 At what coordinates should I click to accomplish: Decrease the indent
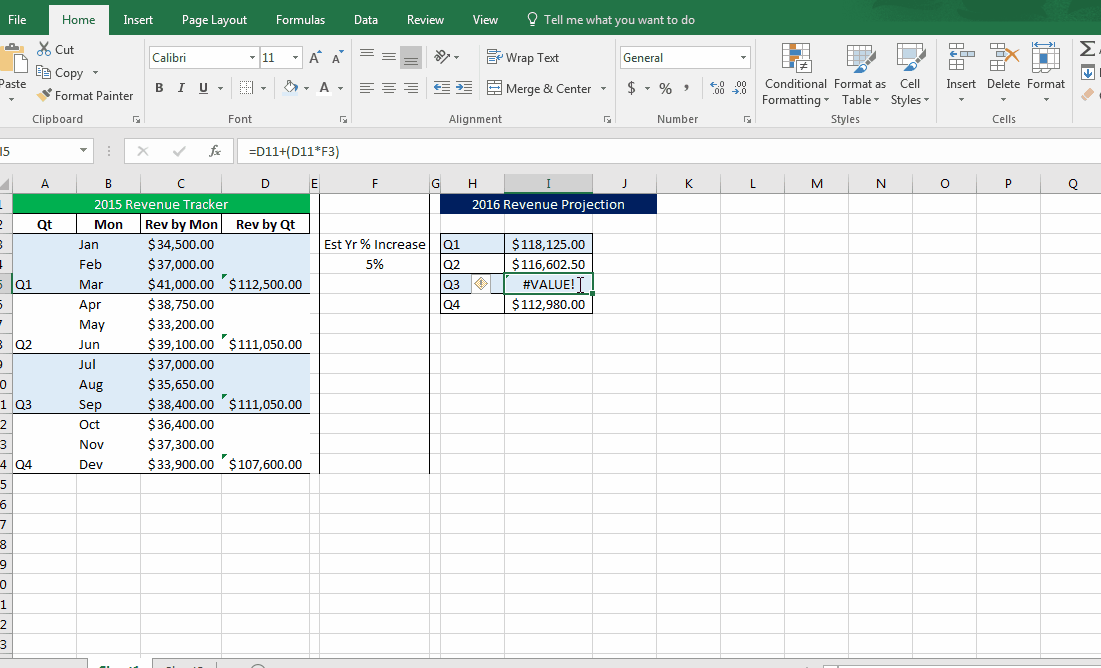tap(442, 88)
